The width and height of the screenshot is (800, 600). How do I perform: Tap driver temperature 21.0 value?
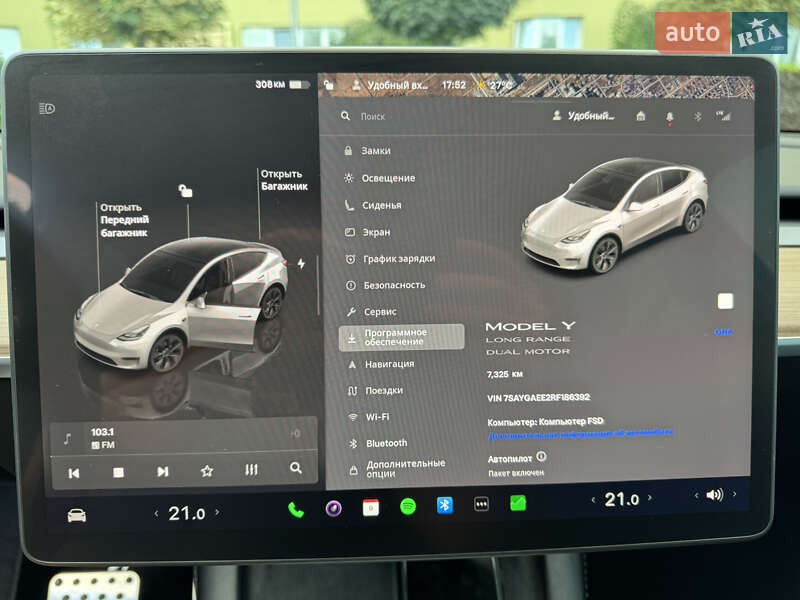point(187,513)
